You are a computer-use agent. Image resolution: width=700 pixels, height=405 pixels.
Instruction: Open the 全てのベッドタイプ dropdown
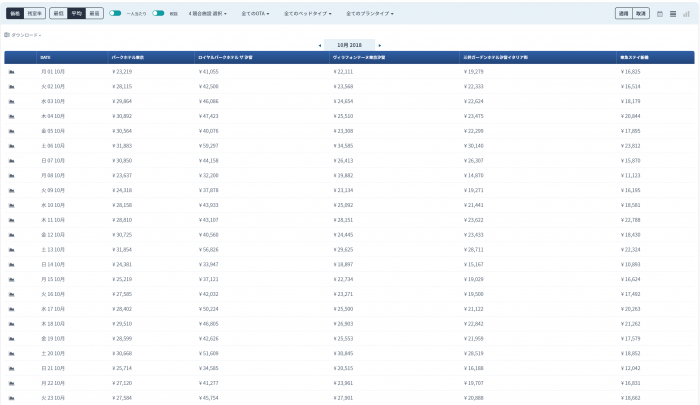click(x=308, y=14)
